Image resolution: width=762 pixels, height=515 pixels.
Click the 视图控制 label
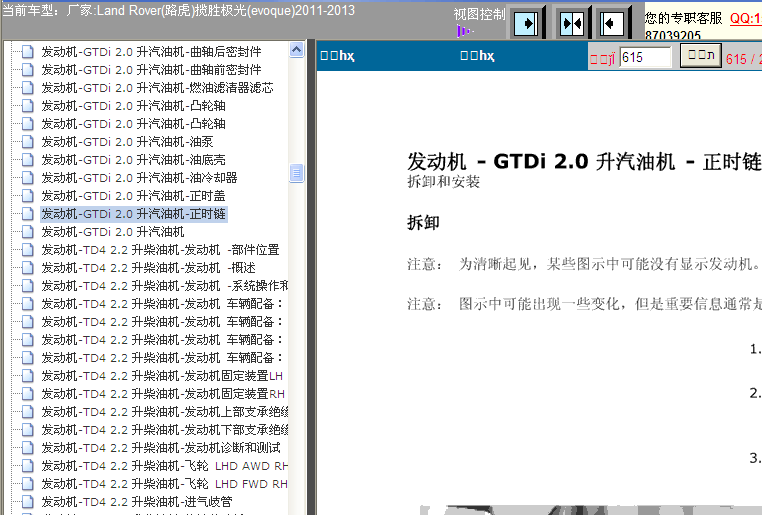click(x=479, y=15)
